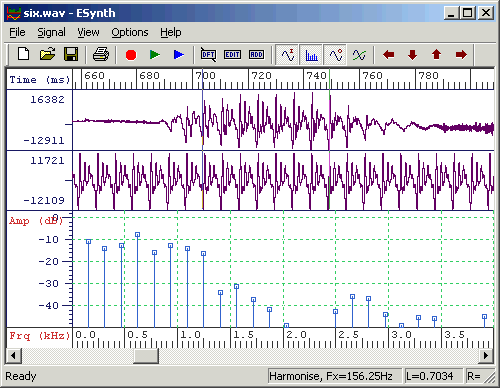Click the scrollbar right arrow

click(x=486, y=356)
